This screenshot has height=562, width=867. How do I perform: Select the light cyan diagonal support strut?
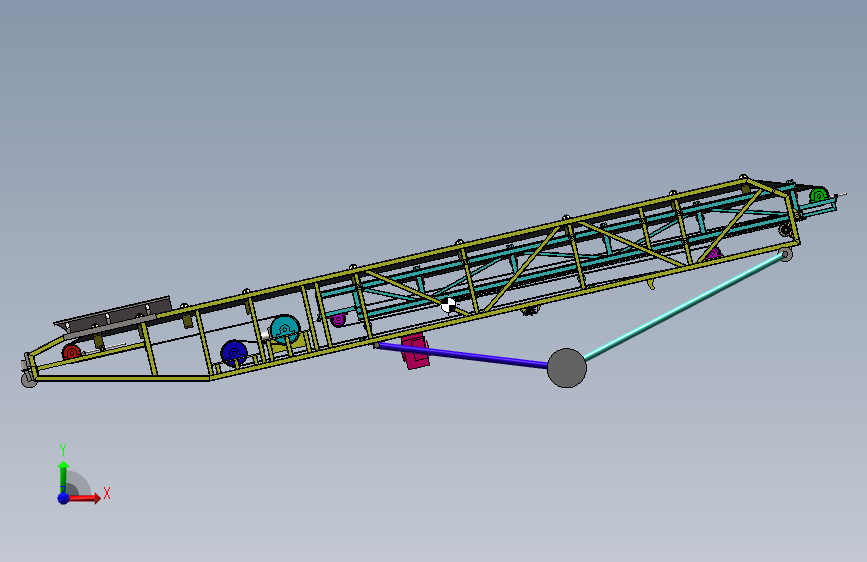(x=683, y=306)
